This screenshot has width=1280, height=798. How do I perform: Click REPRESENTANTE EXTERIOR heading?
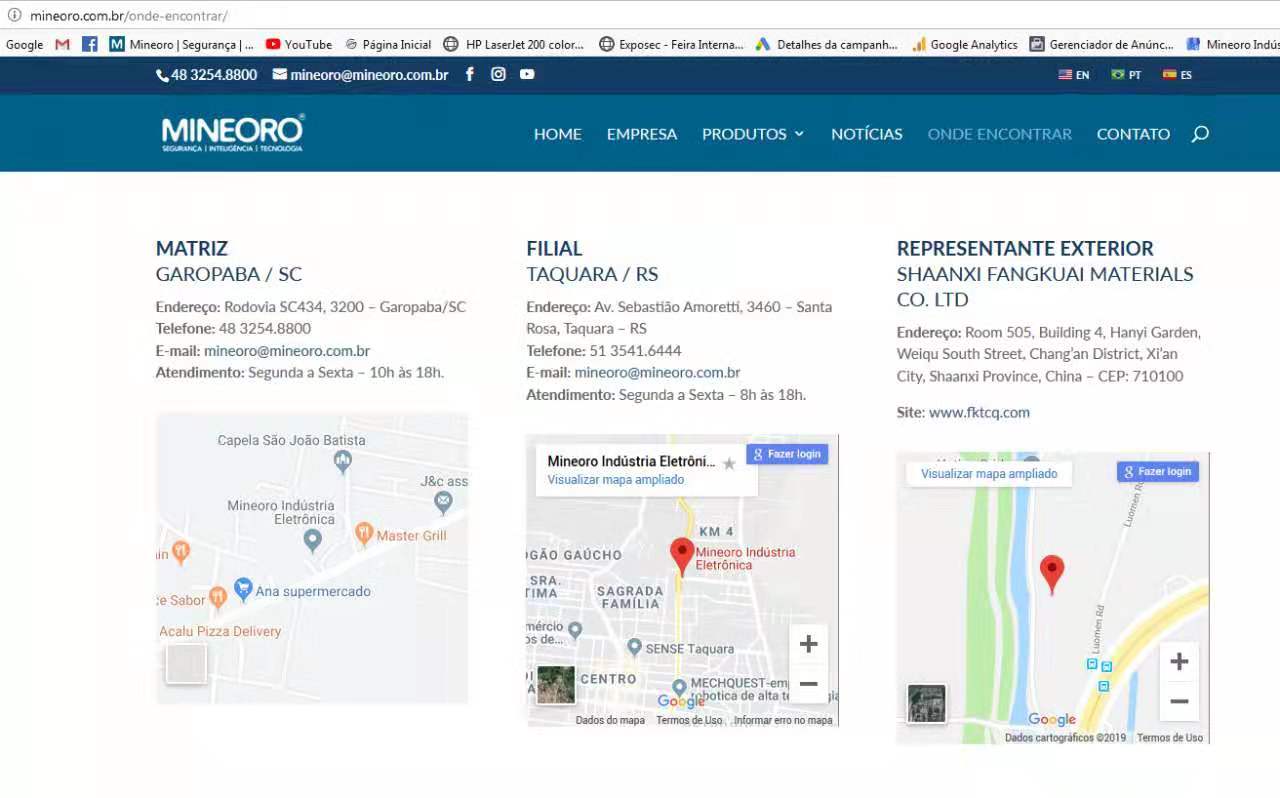pos(1025,248)
